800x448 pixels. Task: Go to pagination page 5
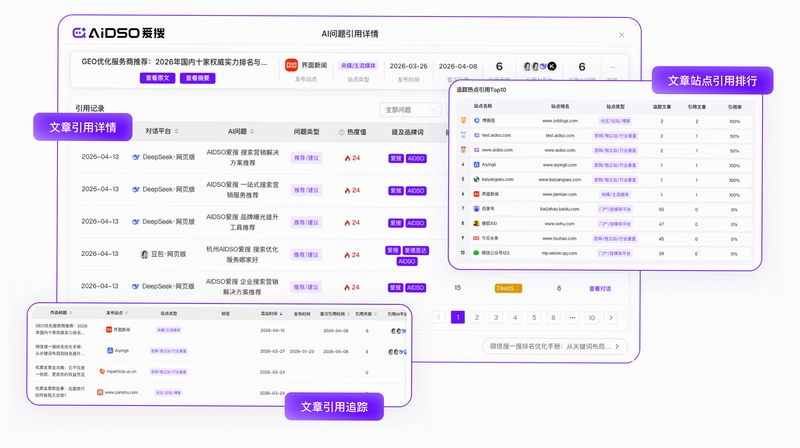click(x=534, y=317)
